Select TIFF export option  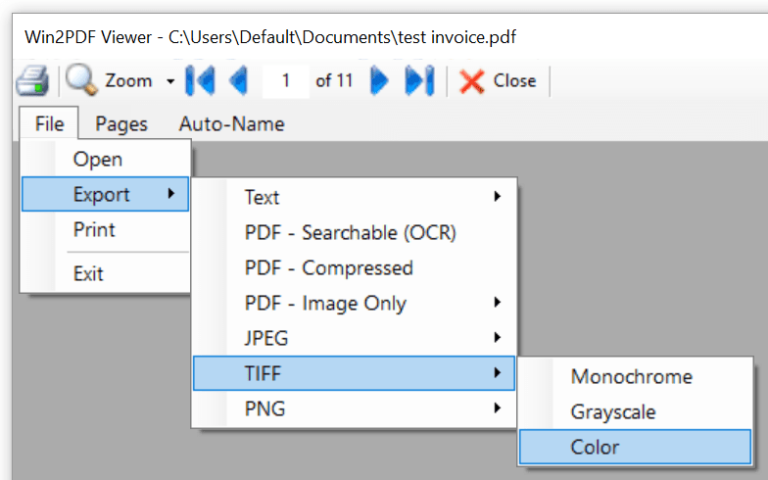coord(354,373)
